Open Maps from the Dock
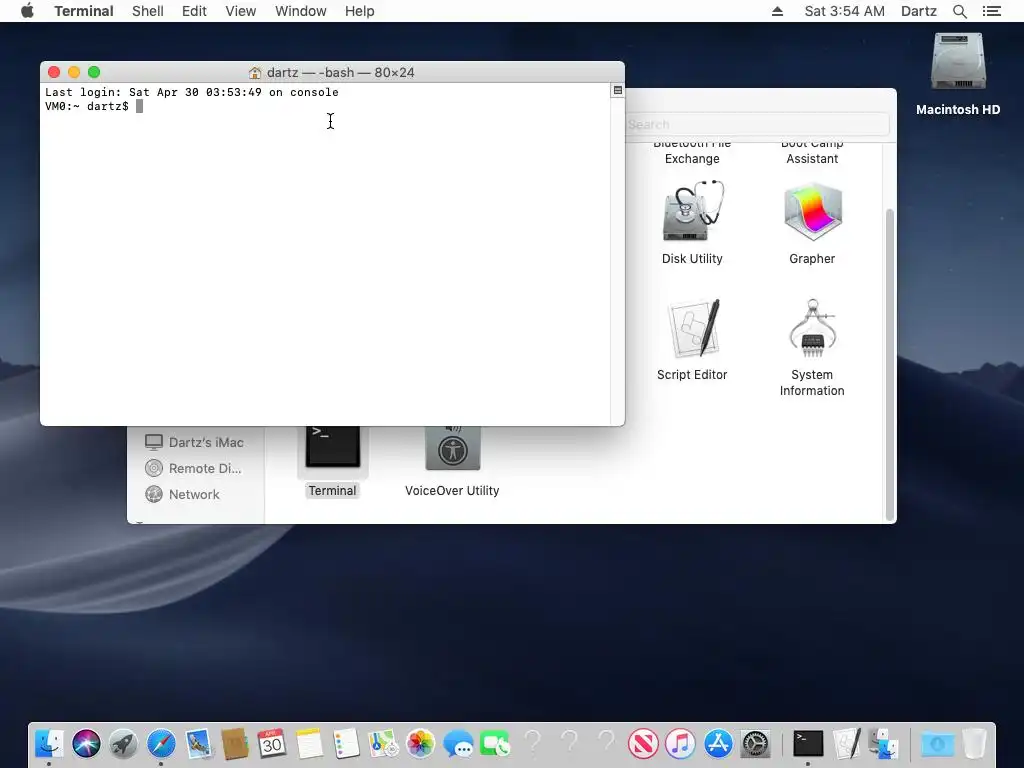Screen dimensions: 1024x768 point(383,744)
